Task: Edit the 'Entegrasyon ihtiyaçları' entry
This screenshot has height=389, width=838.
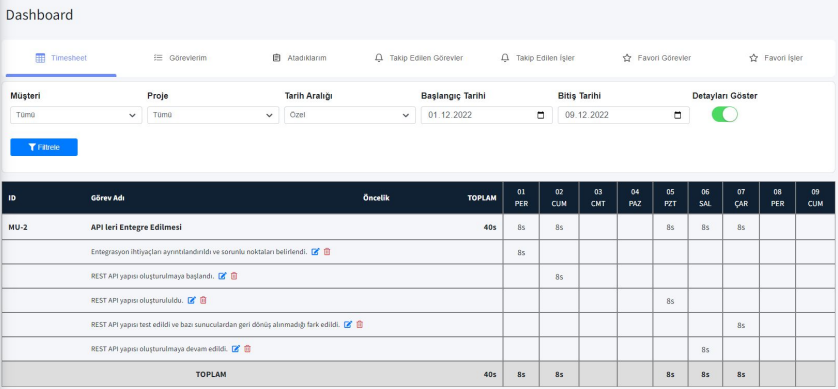Action: click(x=315, y=252)
